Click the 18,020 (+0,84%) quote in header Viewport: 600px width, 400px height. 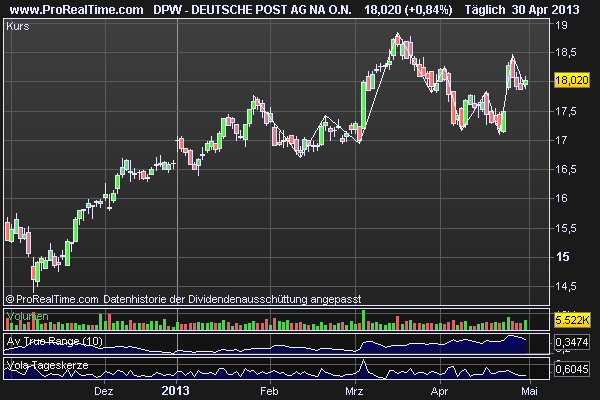408,10
